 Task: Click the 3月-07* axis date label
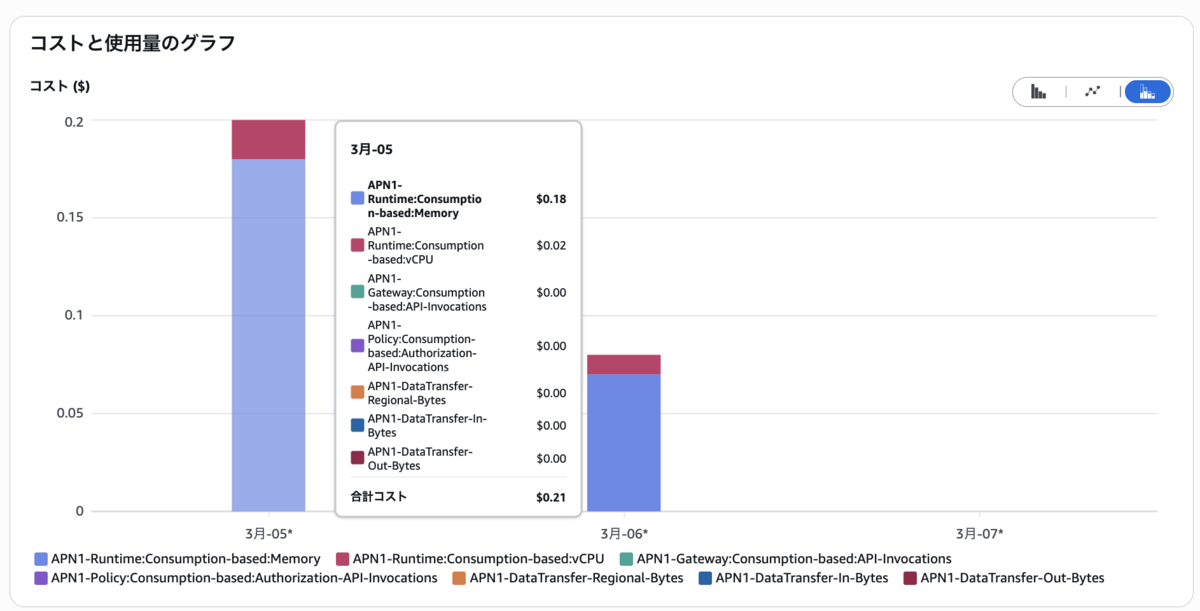pos(979,534)
